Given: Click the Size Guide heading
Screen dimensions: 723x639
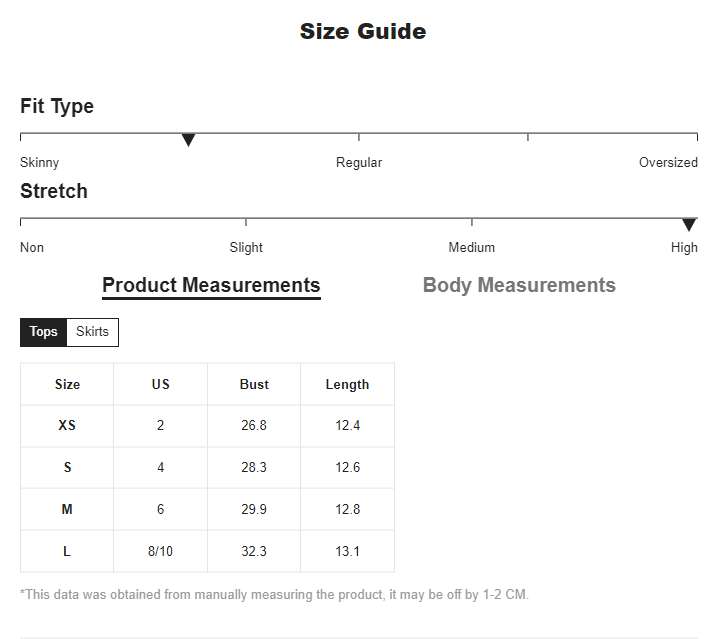Looking at the screenshot, I should tap(363, 31).
